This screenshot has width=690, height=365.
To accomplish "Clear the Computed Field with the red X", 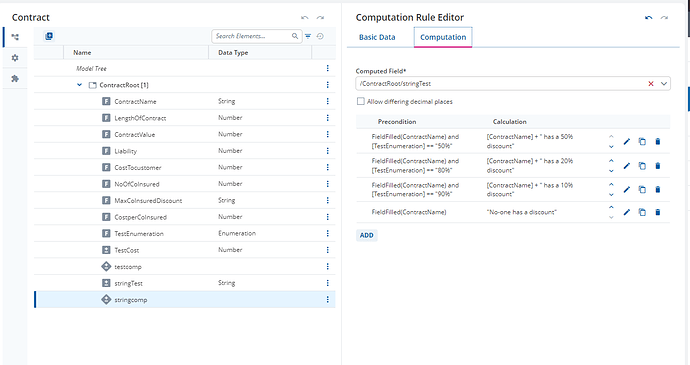I will point(651,84).
